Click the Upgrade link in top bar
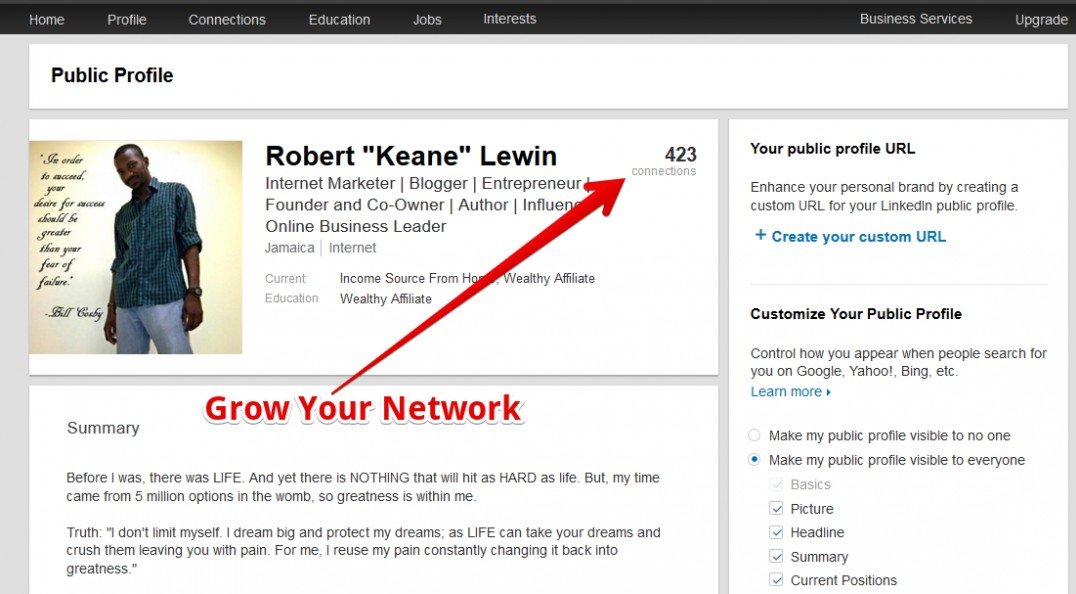This screenshot has height=594, width=1076. coord(1041,20)
